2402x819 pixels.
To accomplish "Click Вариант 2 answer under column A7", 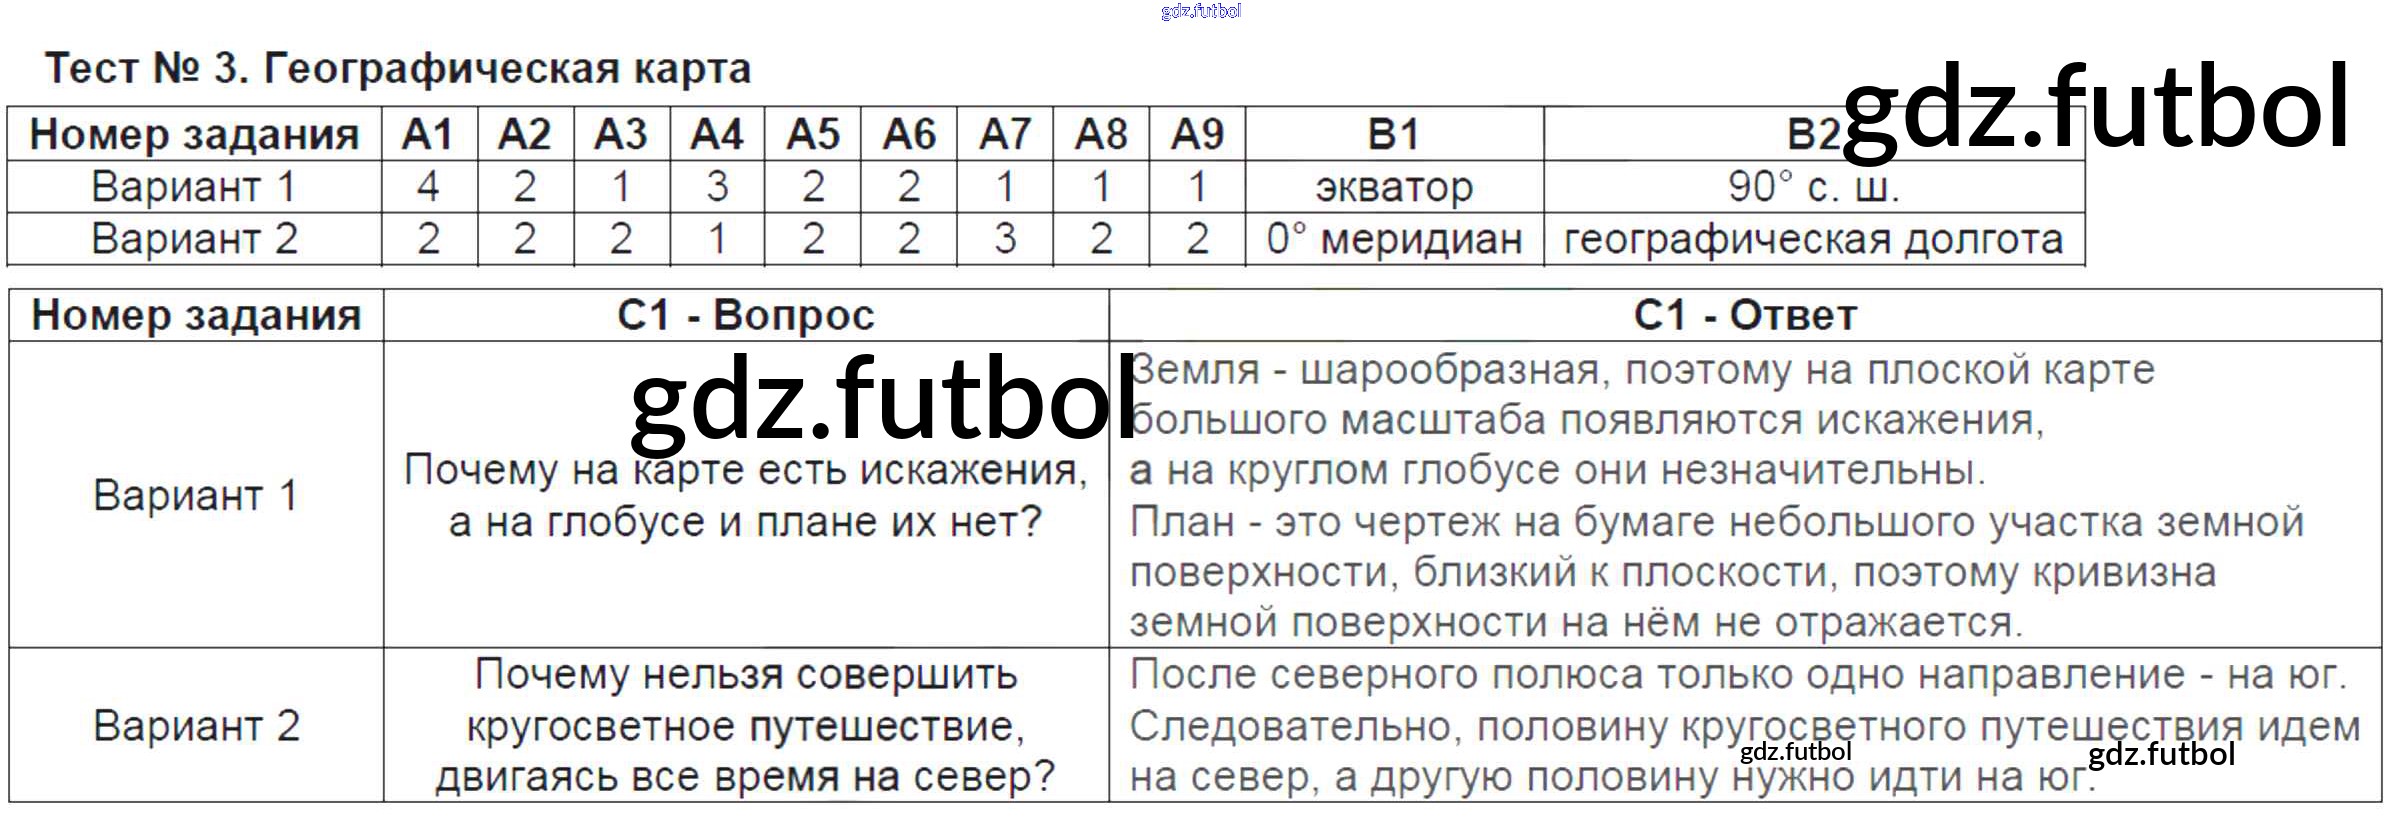I will (x=1005, y=239).
